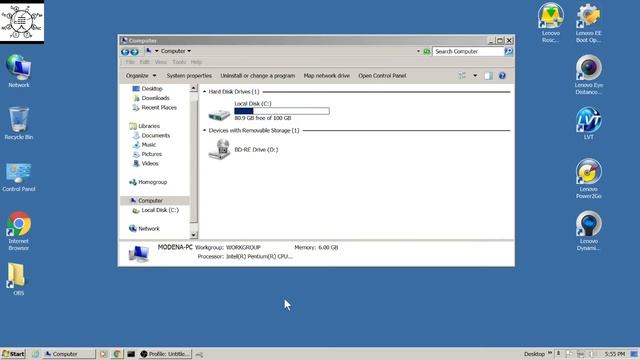Open the Organize dropdown menu
Viewport: 640px width, 360px height.
[141, 76]
